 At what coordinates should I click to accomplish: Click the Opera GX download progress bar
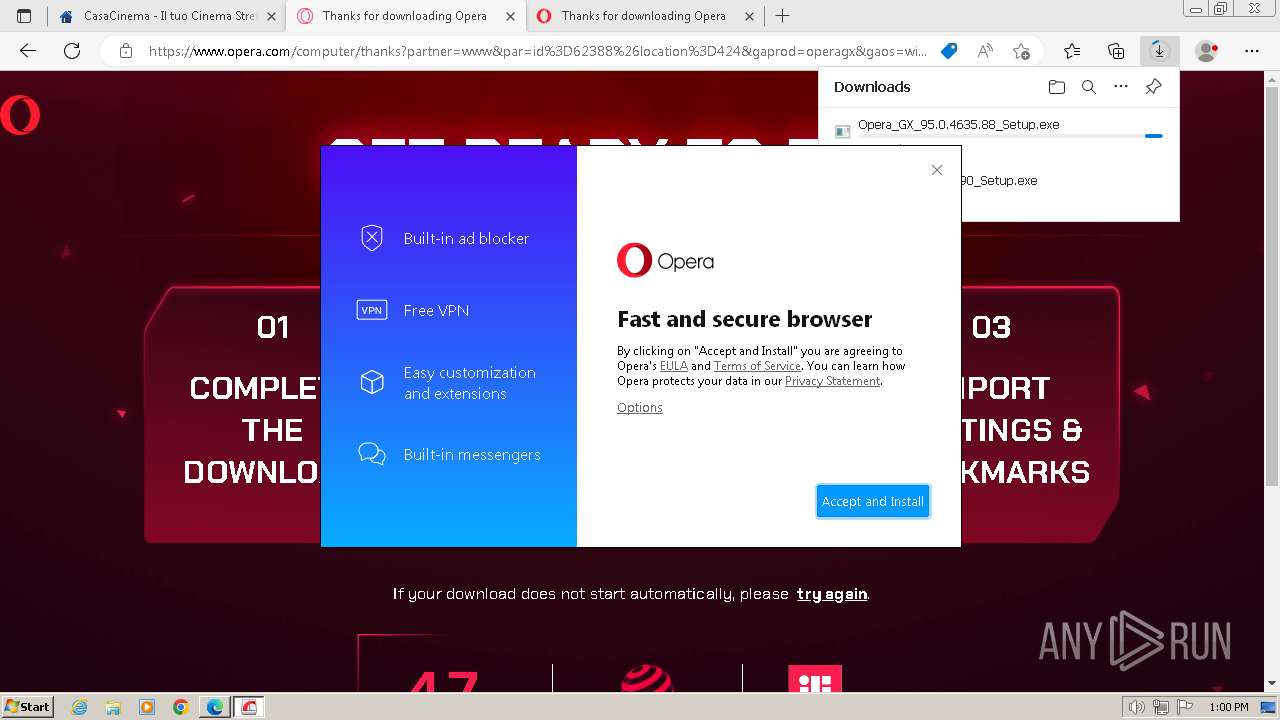click(x=1010, y=136)
